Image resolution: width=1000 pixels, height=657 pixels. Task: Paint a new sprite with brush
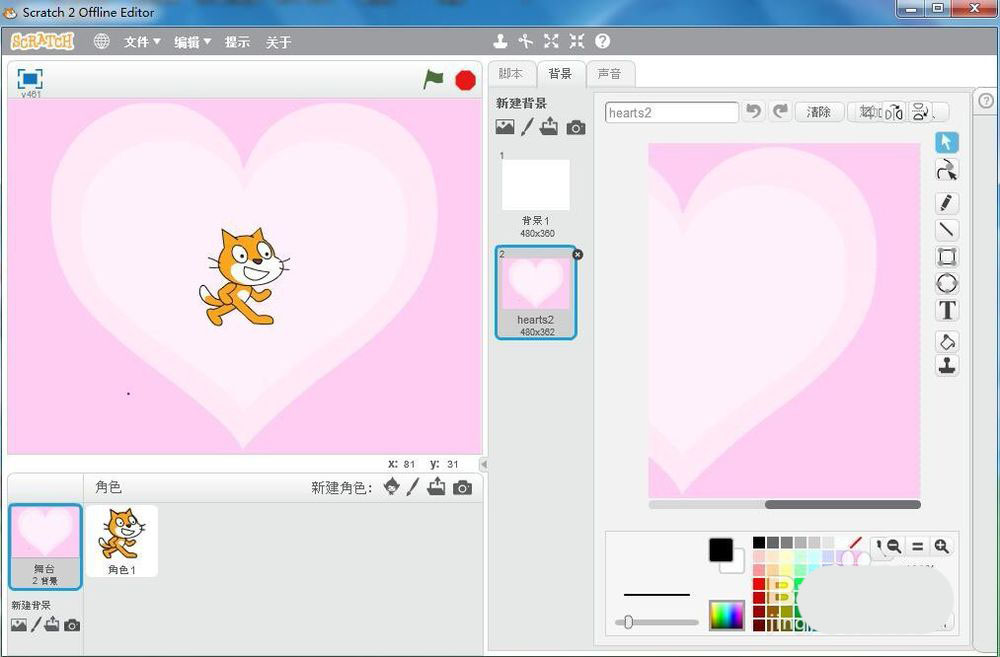pos(413,487)
